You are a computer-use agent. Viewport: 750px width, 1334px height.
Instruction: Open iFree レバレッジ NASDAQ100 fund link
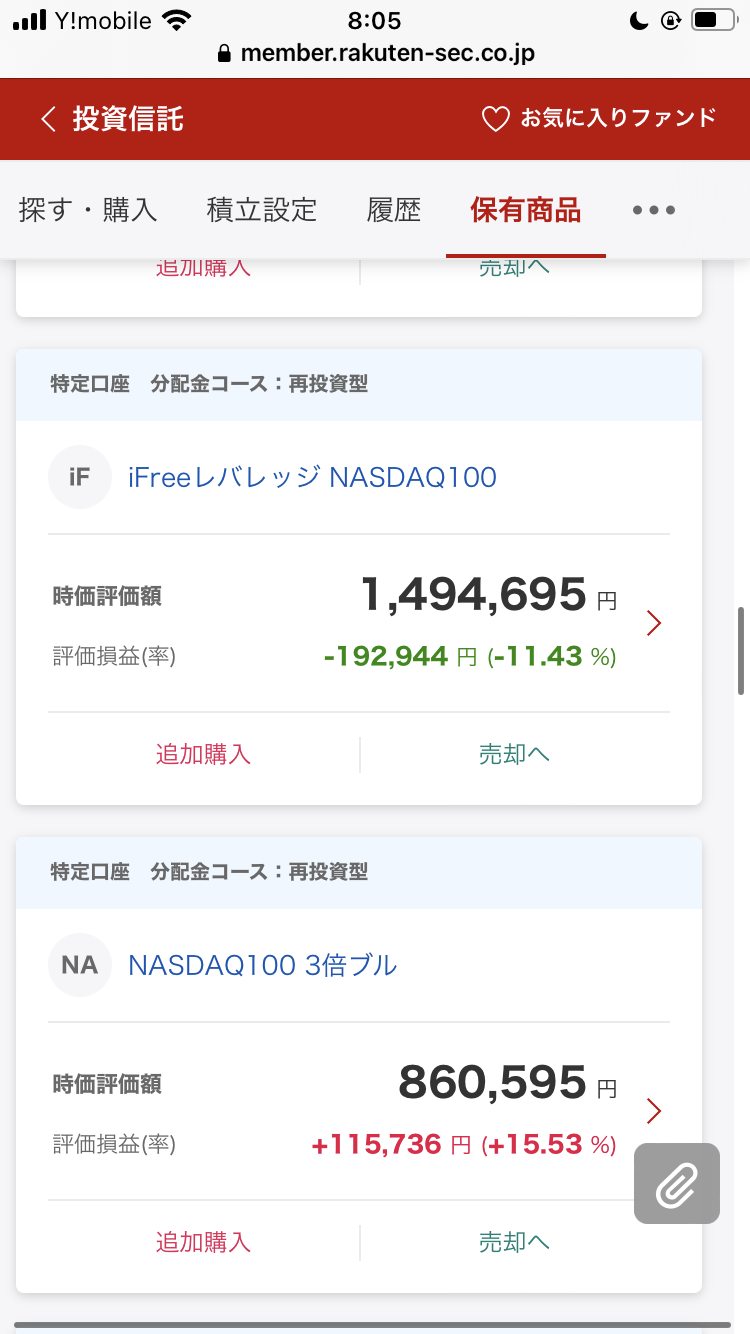coord(312,477)
